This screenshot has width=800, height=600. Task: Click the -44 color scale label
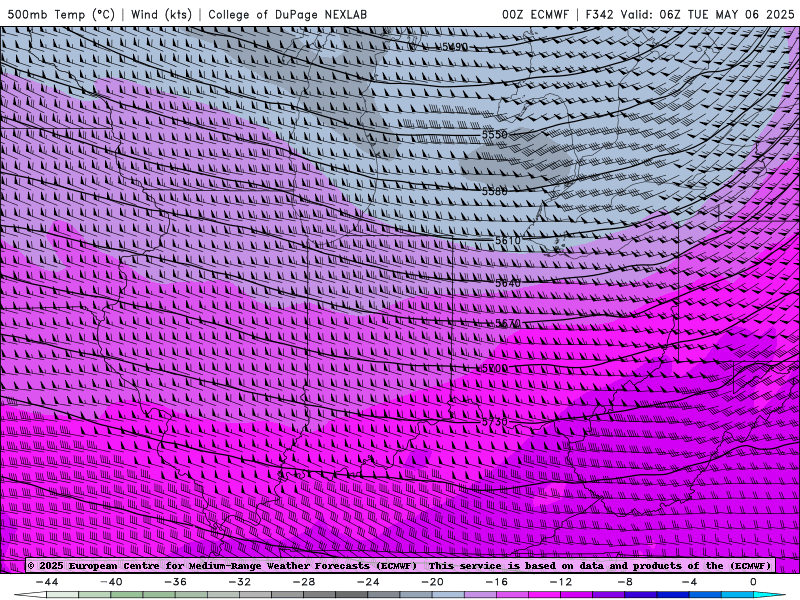47,582
